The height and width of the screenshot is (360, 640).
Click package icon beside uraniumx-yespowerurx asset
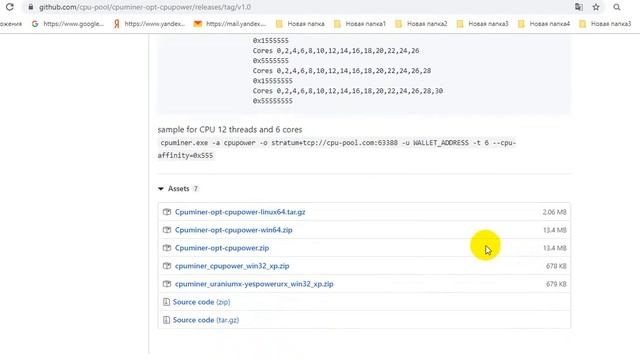167,284
